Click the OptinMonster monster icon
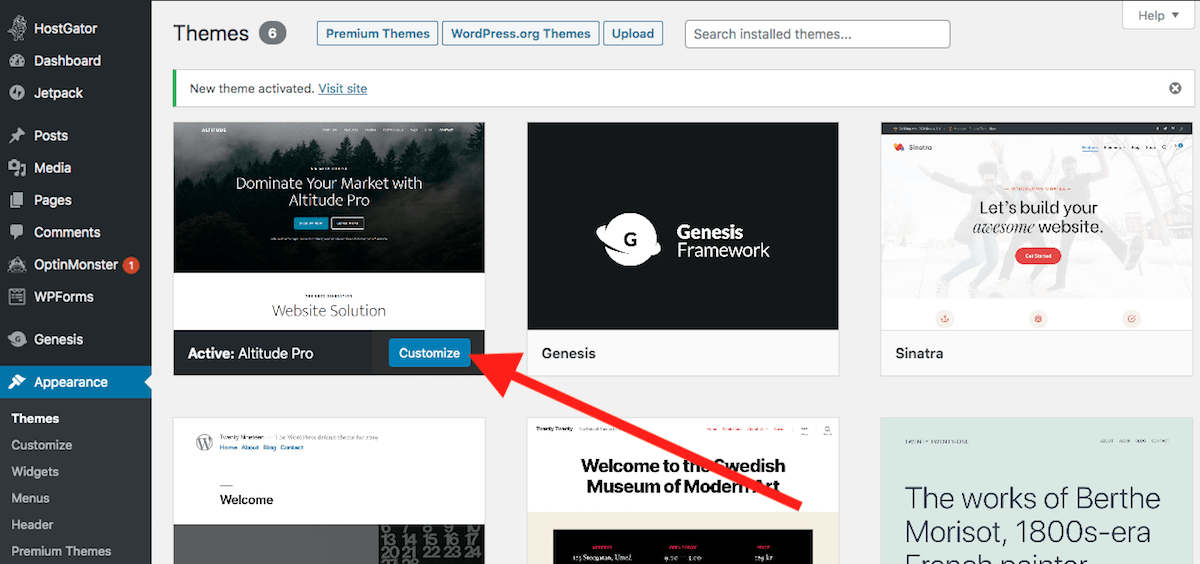 tap(16, 265)
